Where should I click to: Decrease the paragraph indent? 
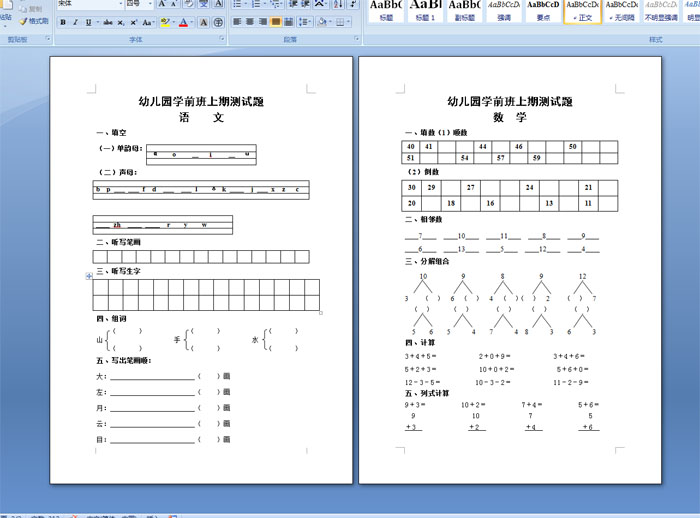(x=293, y=4)
